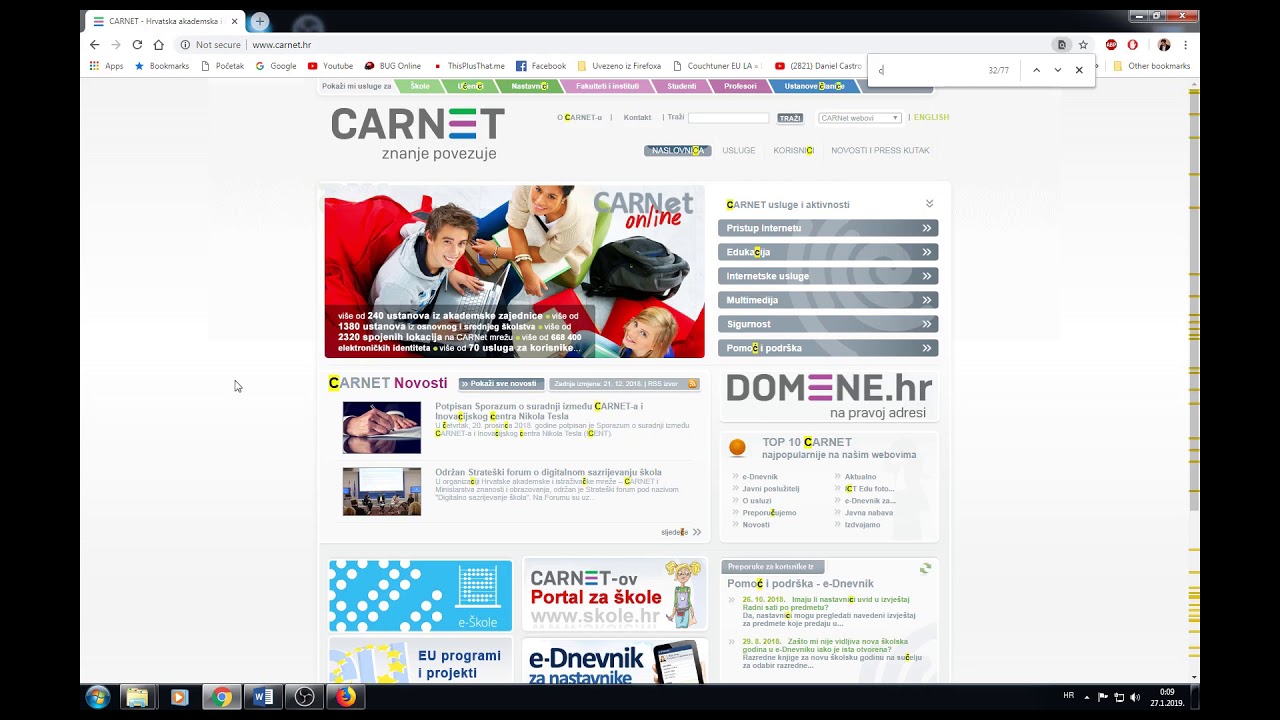Viewport: 1280px width, 720px height.
Task: Click the refresh icon in Preporuke box
Action: (925, 568)
